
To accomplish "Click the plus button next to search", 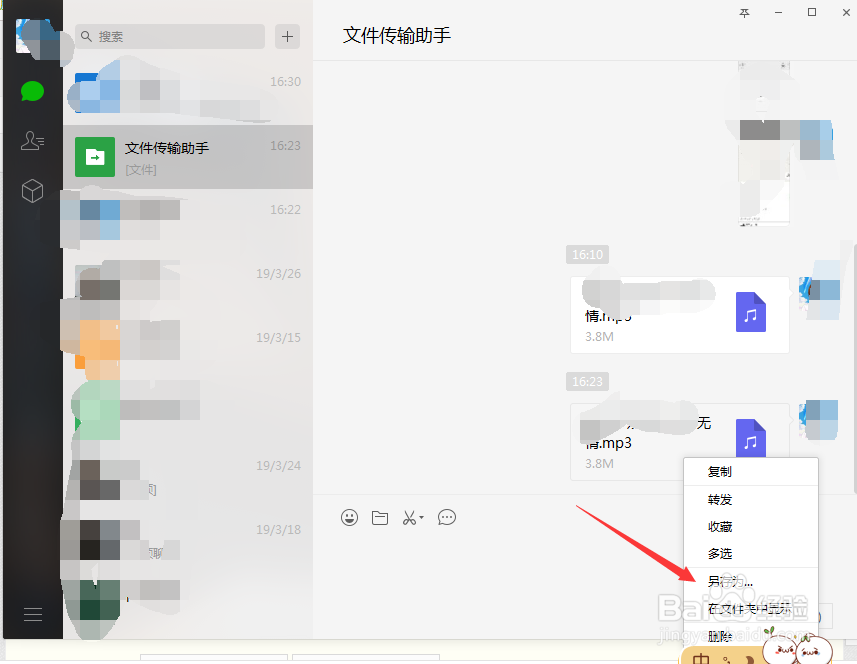I will tap(287, 36).
